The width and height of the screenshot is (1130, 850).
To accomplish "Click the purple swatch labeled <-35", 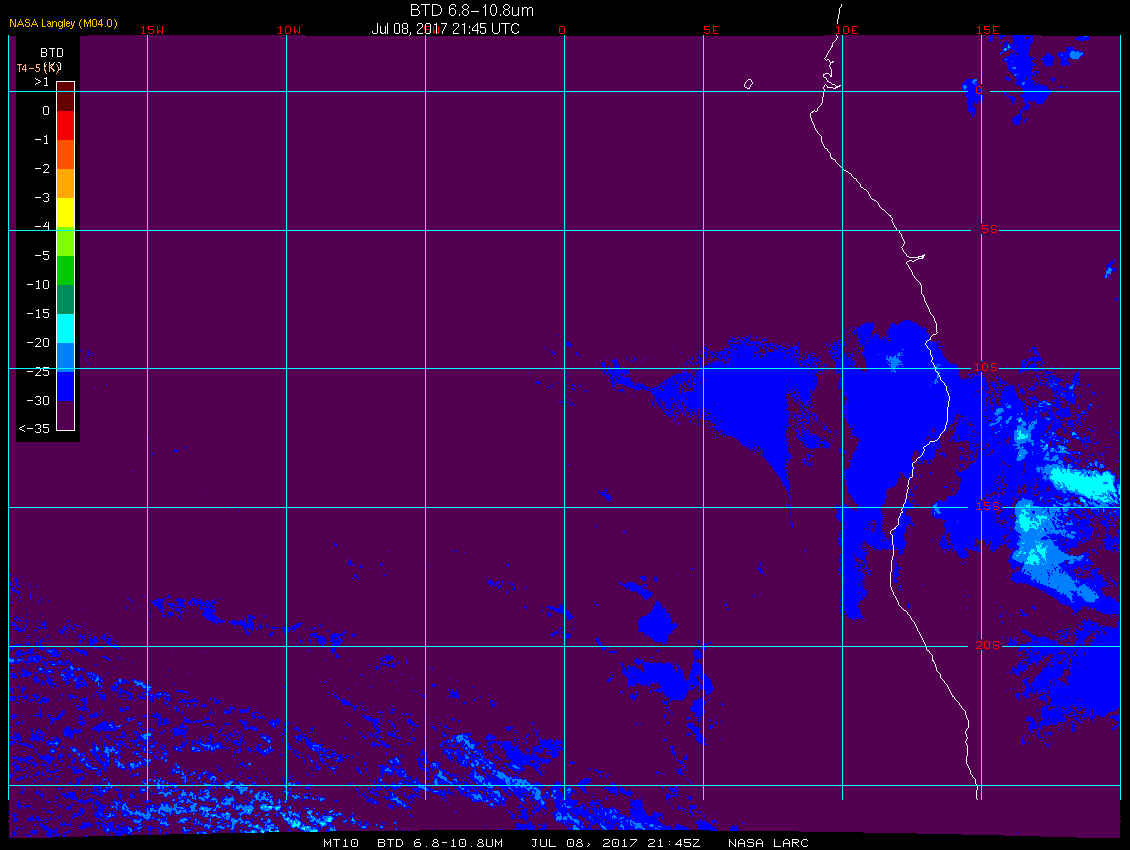I will [66, 415].
